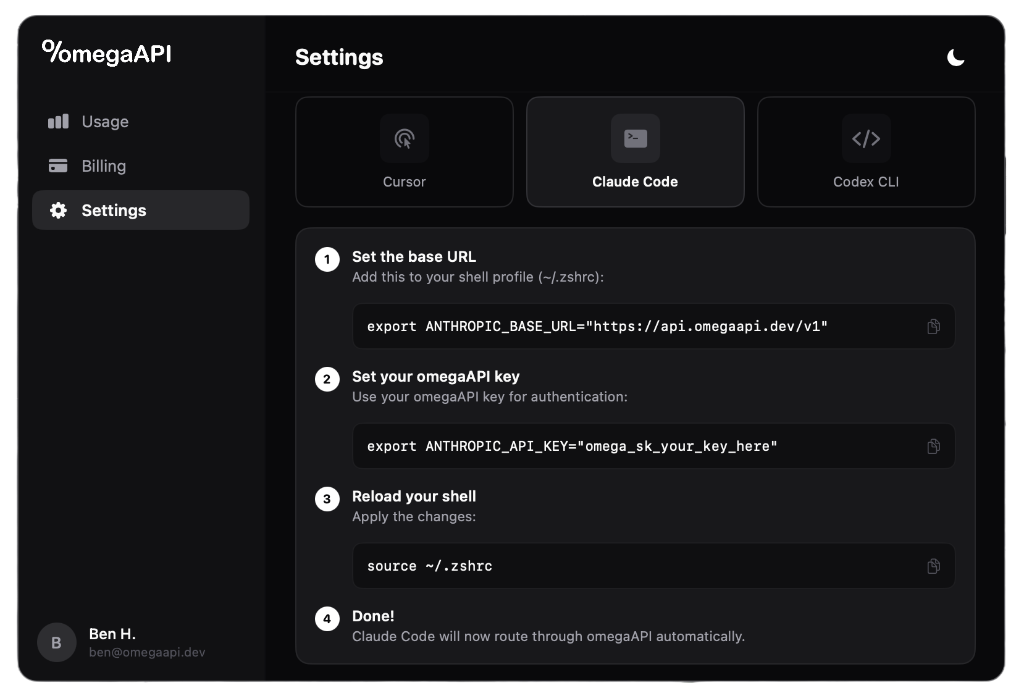Viewport: 1024px width, 697px height.
Task: Switch to the Cursor setup tab
Action: (x=404, y=152)
